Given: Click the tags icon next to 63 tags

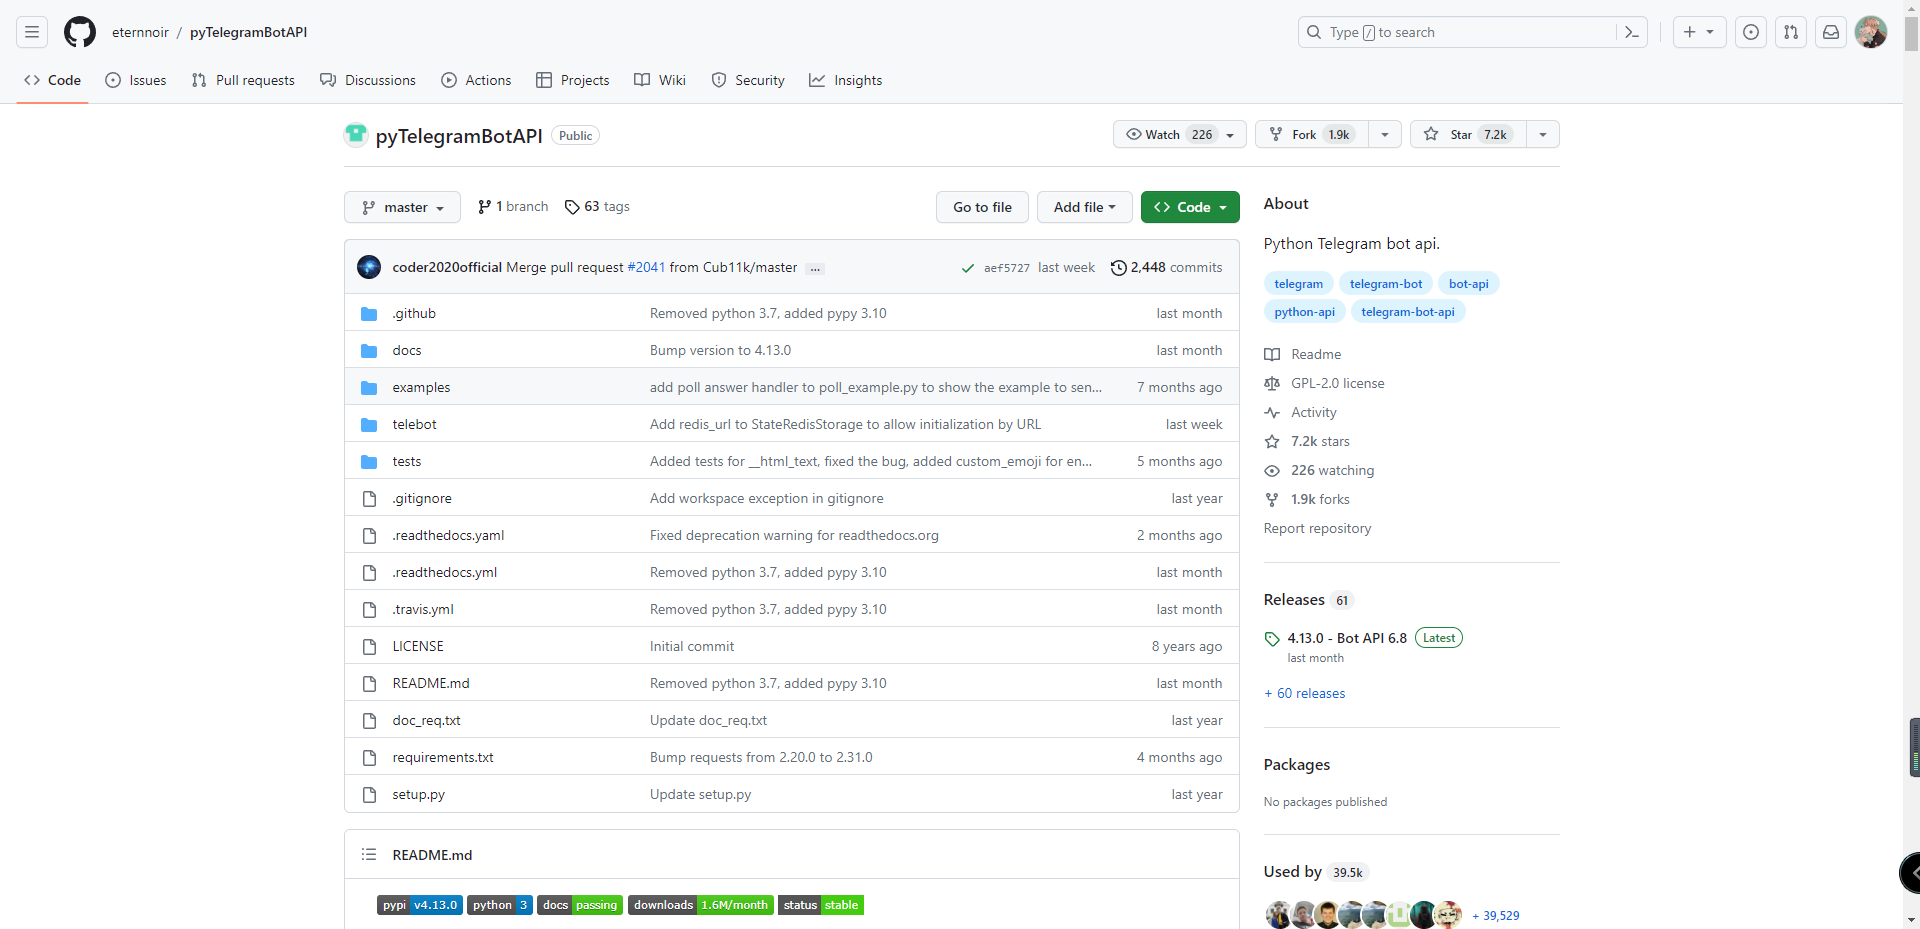Looking at the screenshot, I should coord(572,207).
